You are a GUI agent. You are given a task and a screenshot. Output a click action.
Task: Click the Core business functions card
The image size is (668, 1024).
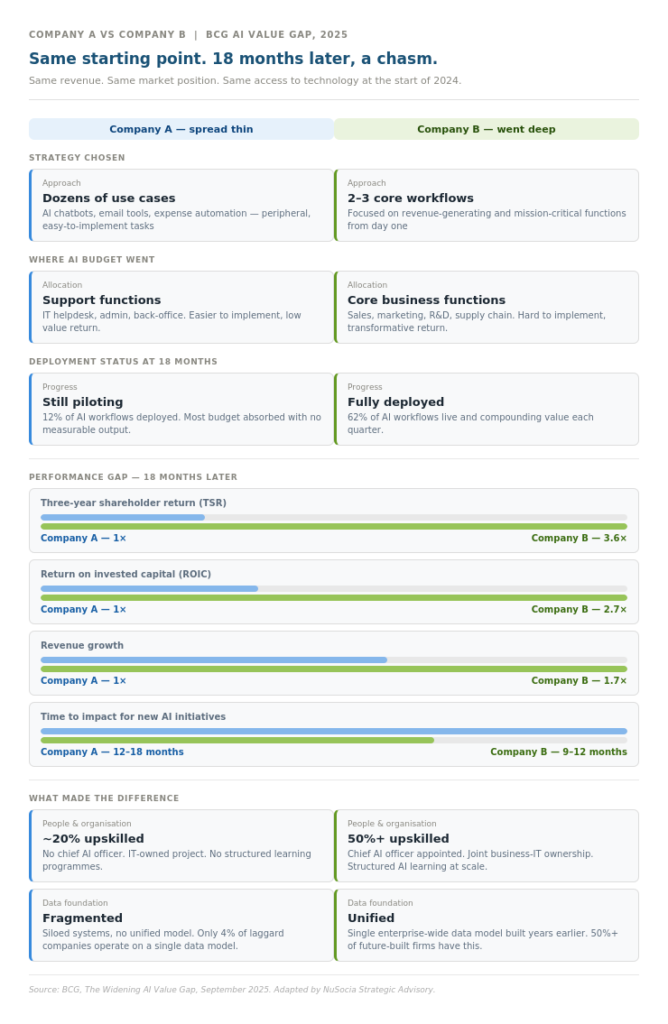(x=486, y=307)
